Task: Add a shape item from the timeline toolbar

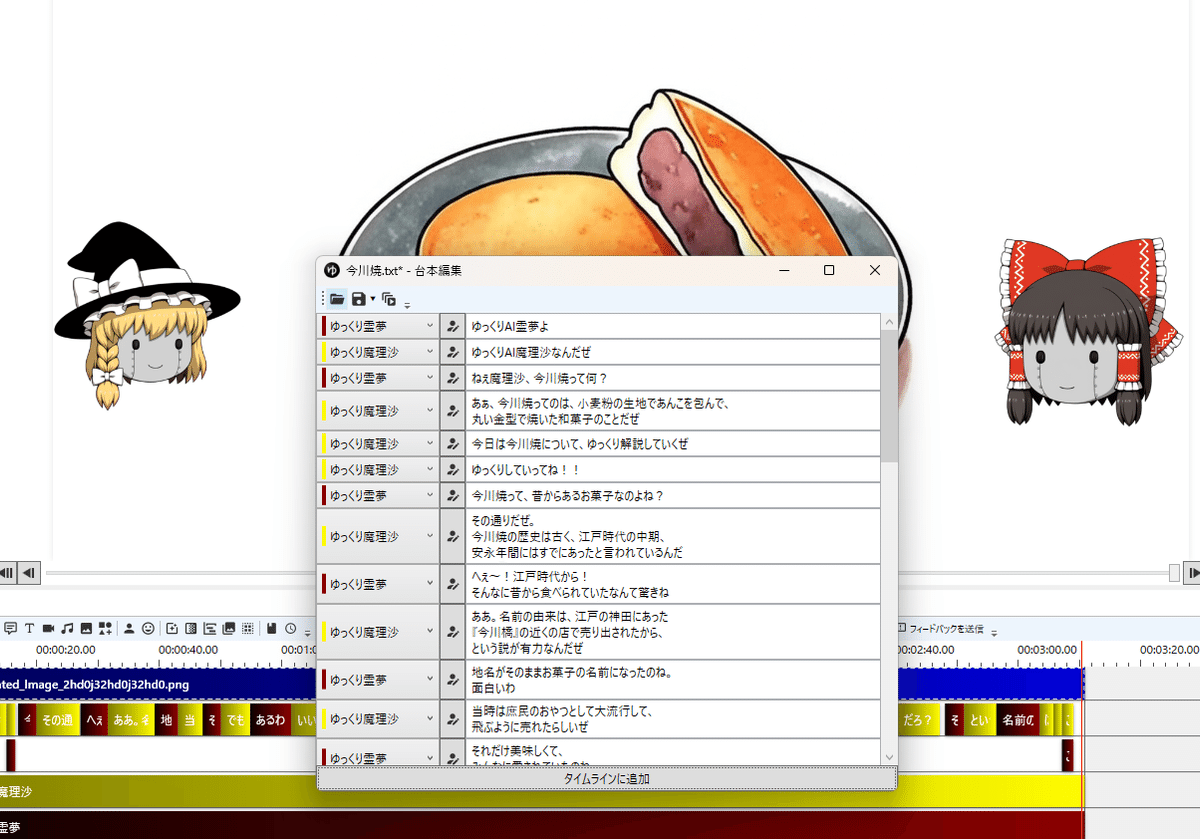Action: (x=105, y=628)
